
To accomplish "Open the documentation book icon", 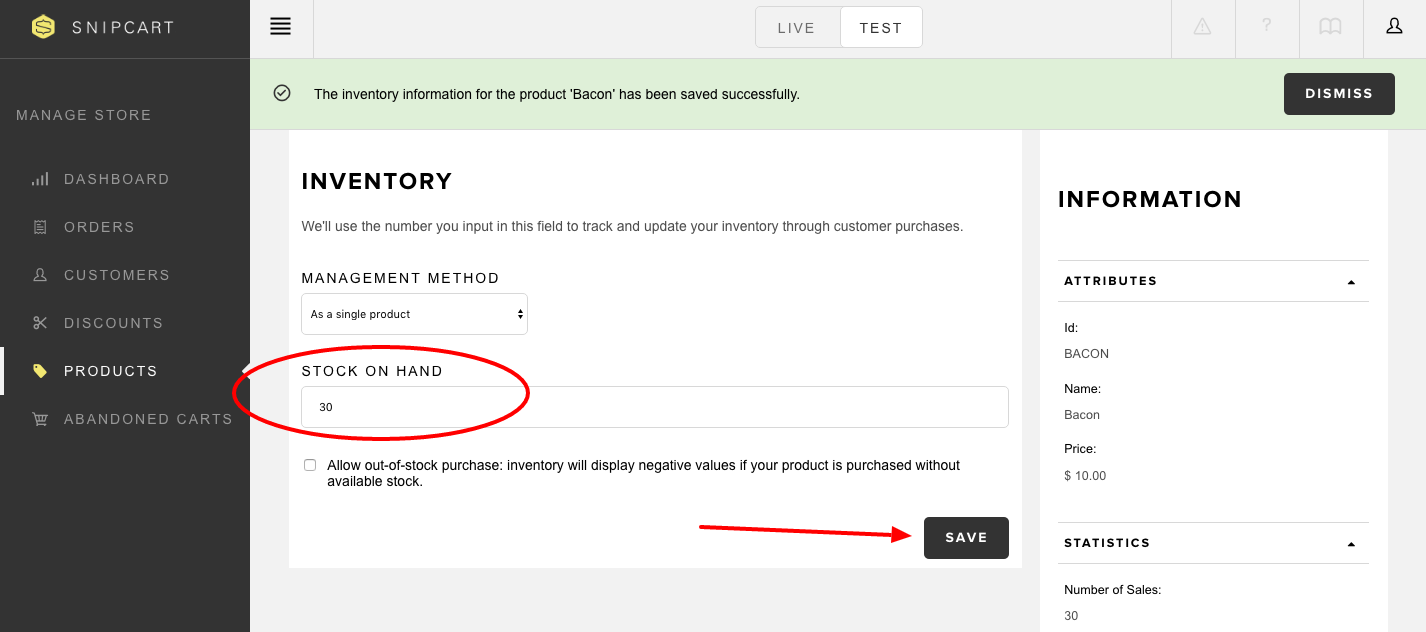I will coord(1330,27).
